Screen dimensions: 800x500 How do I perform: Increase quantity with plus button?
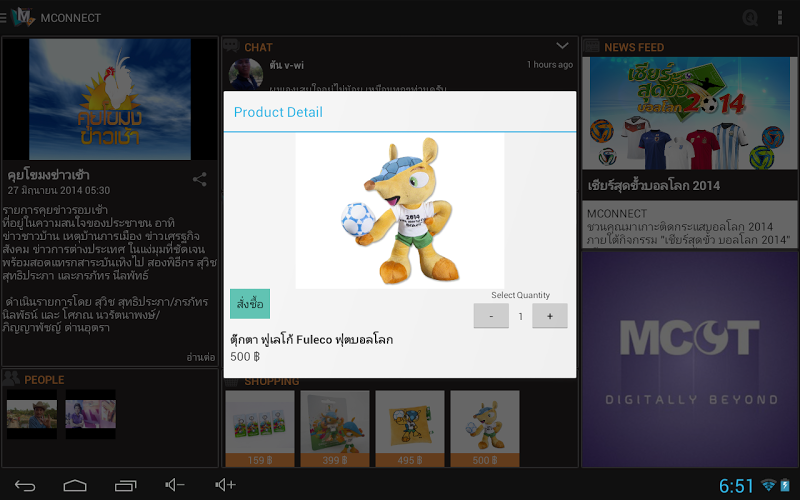[x=549, y=316]
